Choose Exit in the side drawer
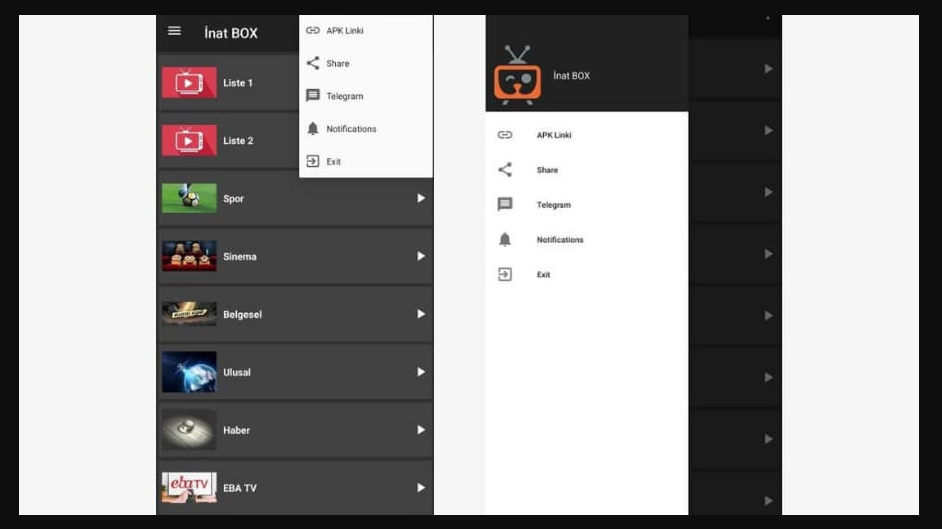This screenshot has height=529, width=942. (x=543, y=274)
